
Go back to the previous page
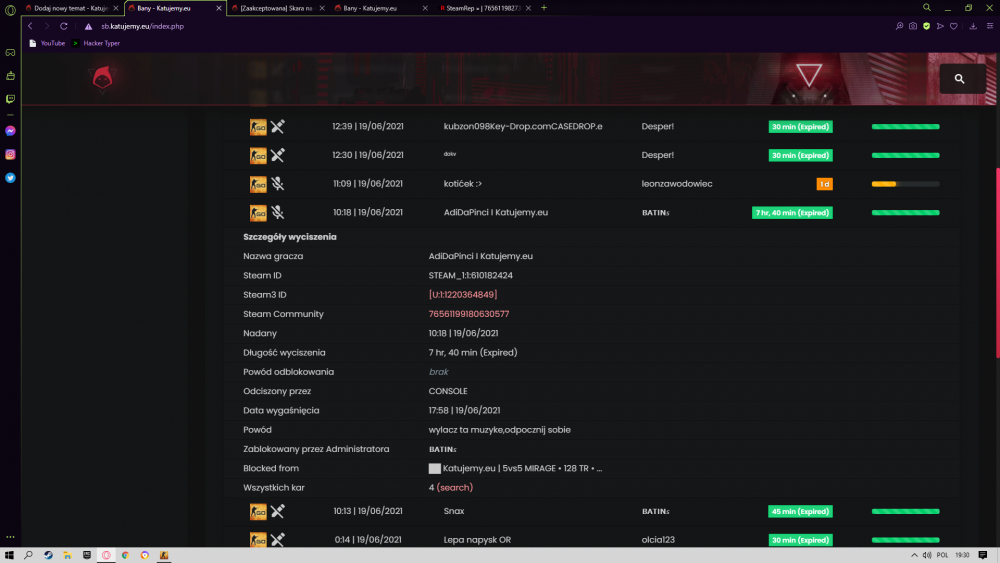[x=30, y=26]
